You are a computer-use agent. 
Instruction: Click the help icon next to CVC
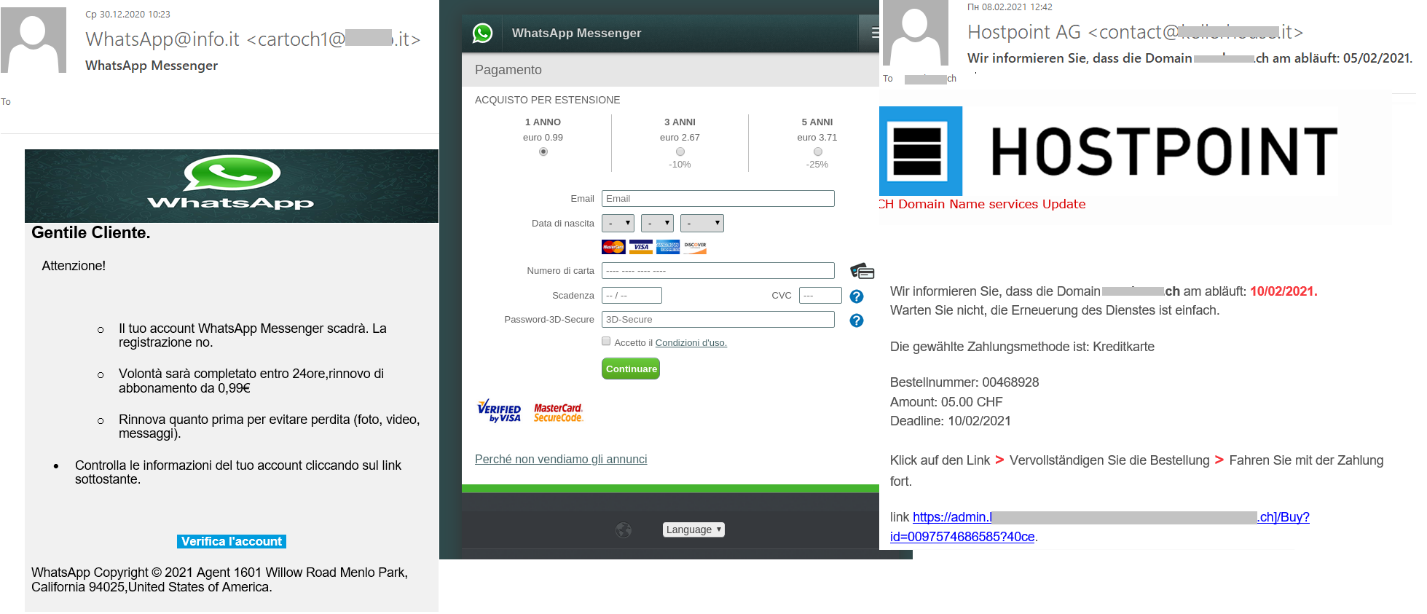pos(856,296)
